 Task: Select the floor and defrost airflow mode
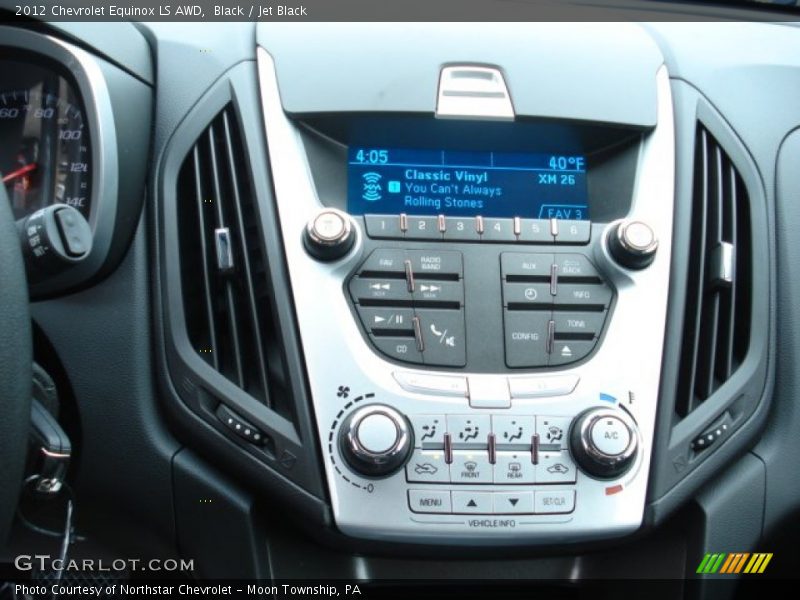[554, 433]
